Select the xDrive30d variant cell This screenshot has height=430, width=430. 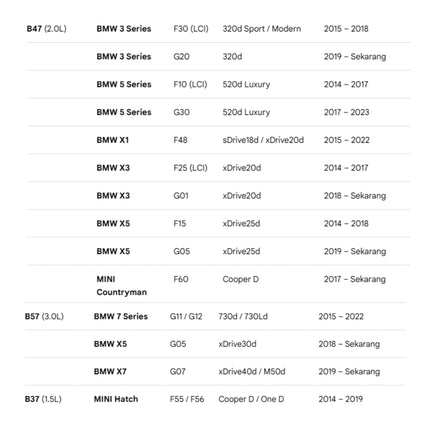click(237, 344)
